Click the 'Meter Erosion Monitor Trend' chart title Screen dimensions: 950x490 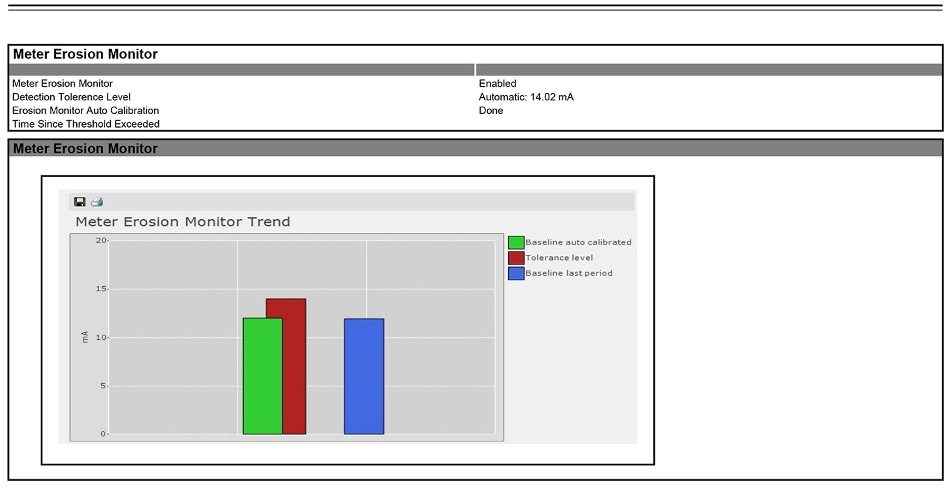(182, 222)
